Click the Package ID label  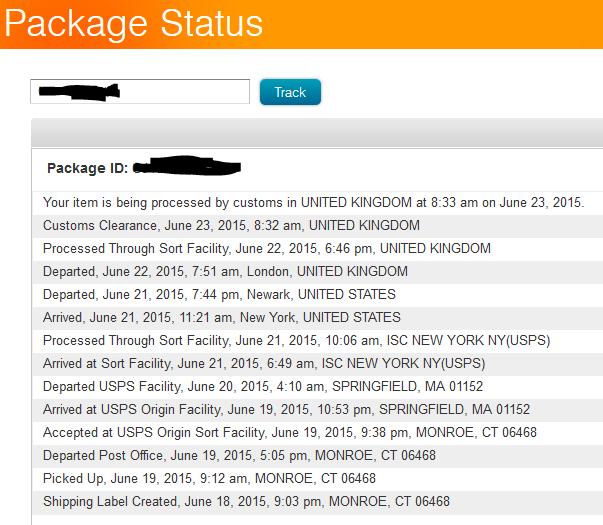pos(88,168)
